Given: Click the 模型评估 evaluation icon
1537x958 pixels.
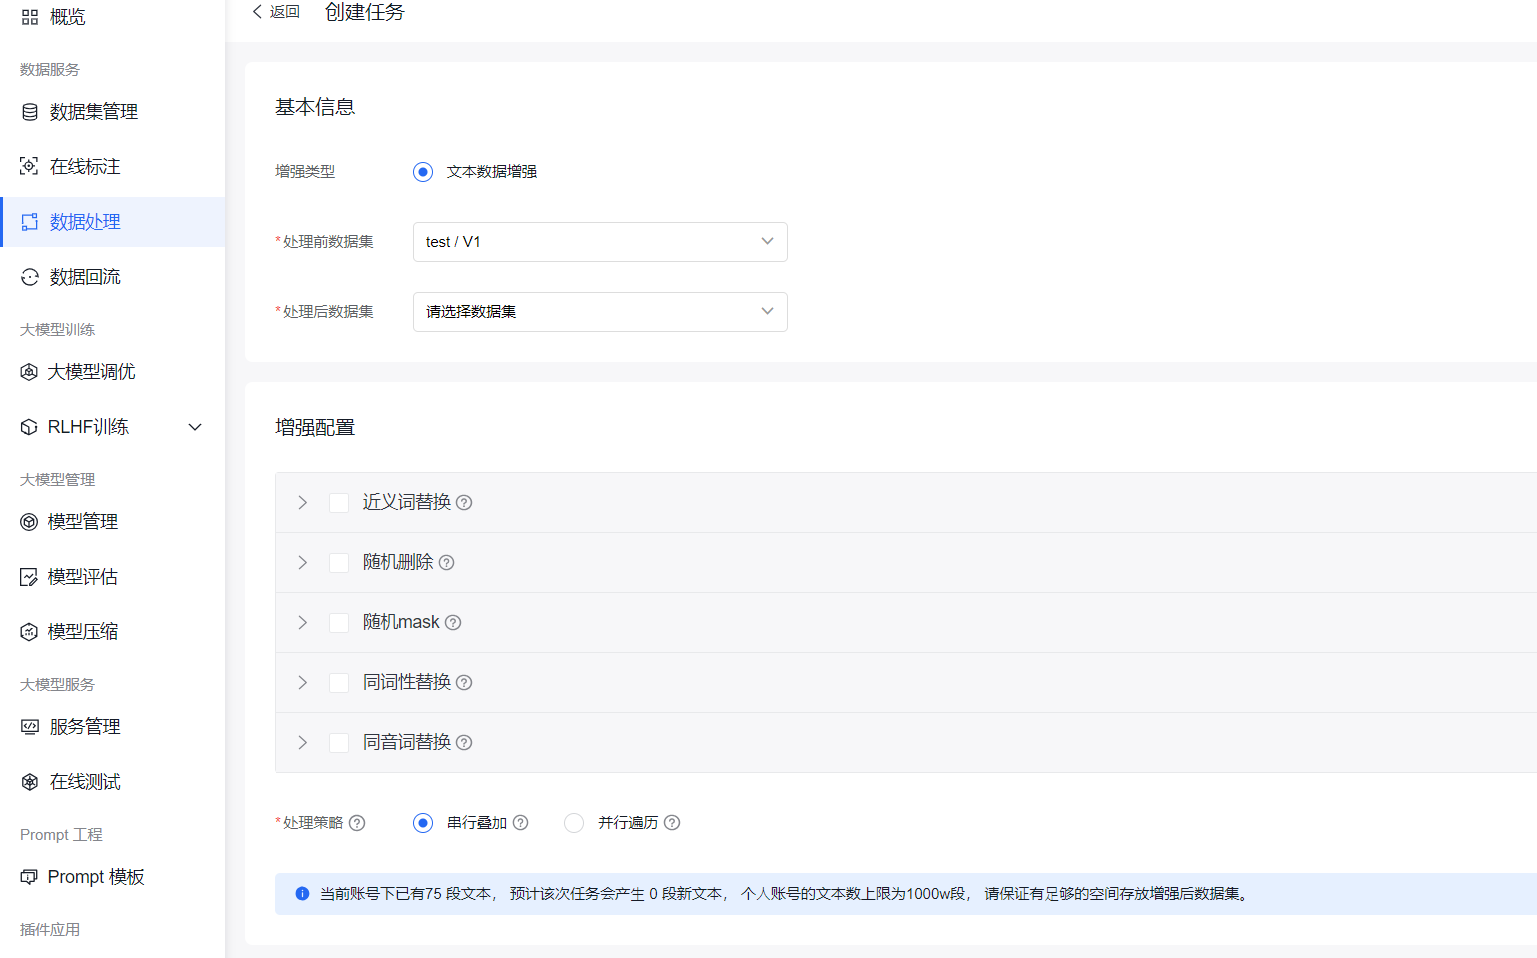Looking at the screenshot, I should point(29,577).
